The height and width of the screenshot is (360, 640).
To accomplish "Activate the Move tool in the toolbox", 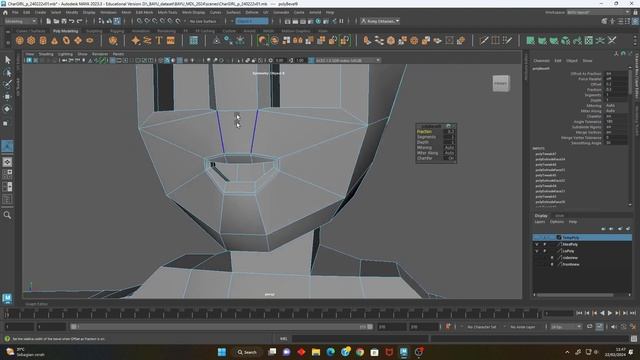I will click(x=7, y=97).
